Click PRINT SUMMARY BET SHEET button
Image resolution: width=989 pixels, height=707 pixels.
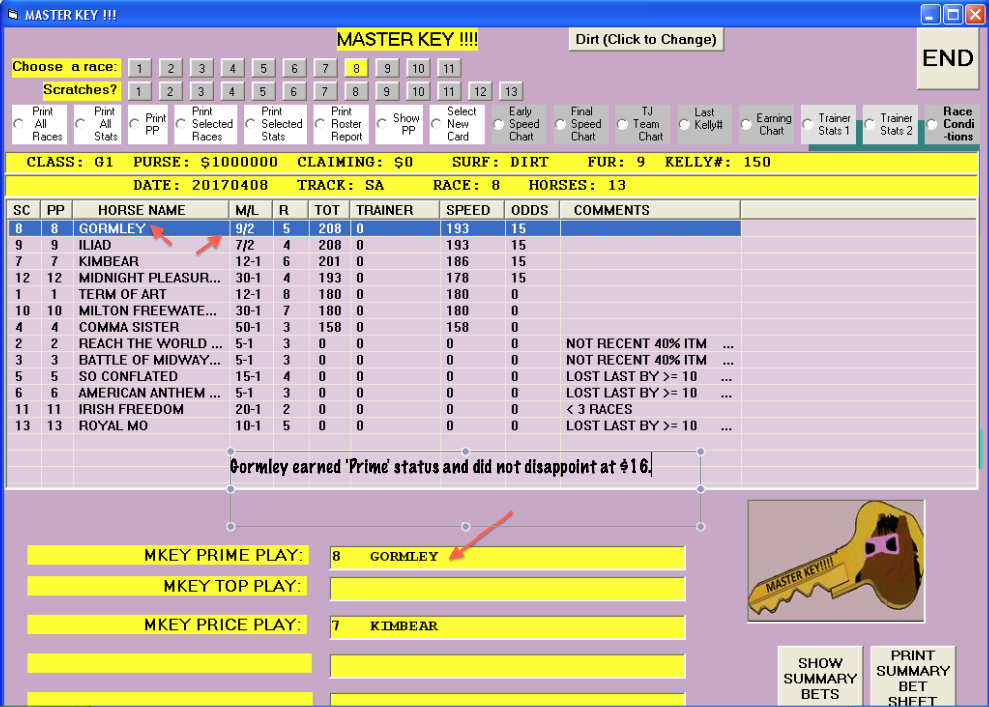point(913,677)
